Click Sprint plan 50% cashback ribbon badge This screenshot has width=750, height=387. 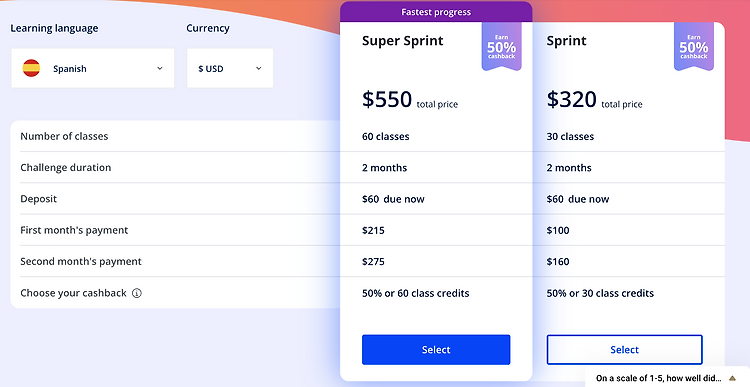694,47
